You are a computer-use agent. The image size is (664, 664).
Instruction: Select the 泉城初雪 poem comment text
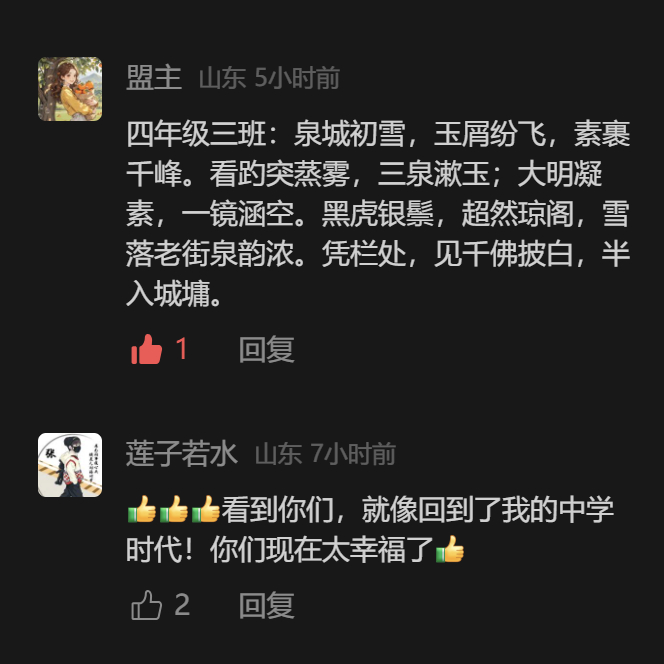(378, 214)
